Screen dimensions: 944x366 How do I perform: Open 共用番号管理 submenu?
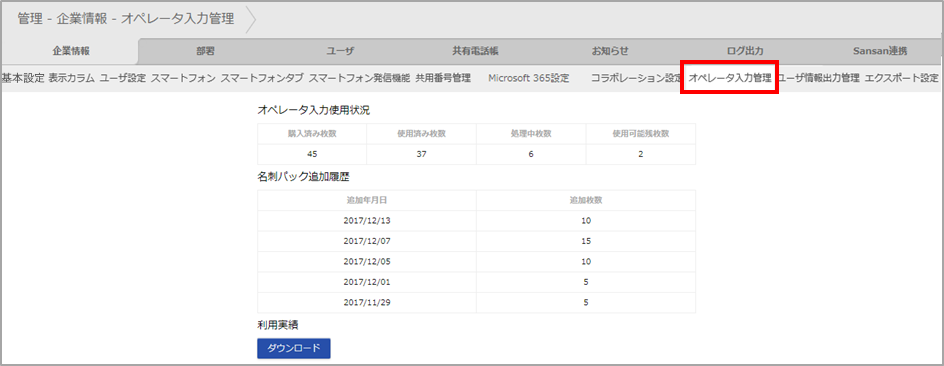pos(443,78)
